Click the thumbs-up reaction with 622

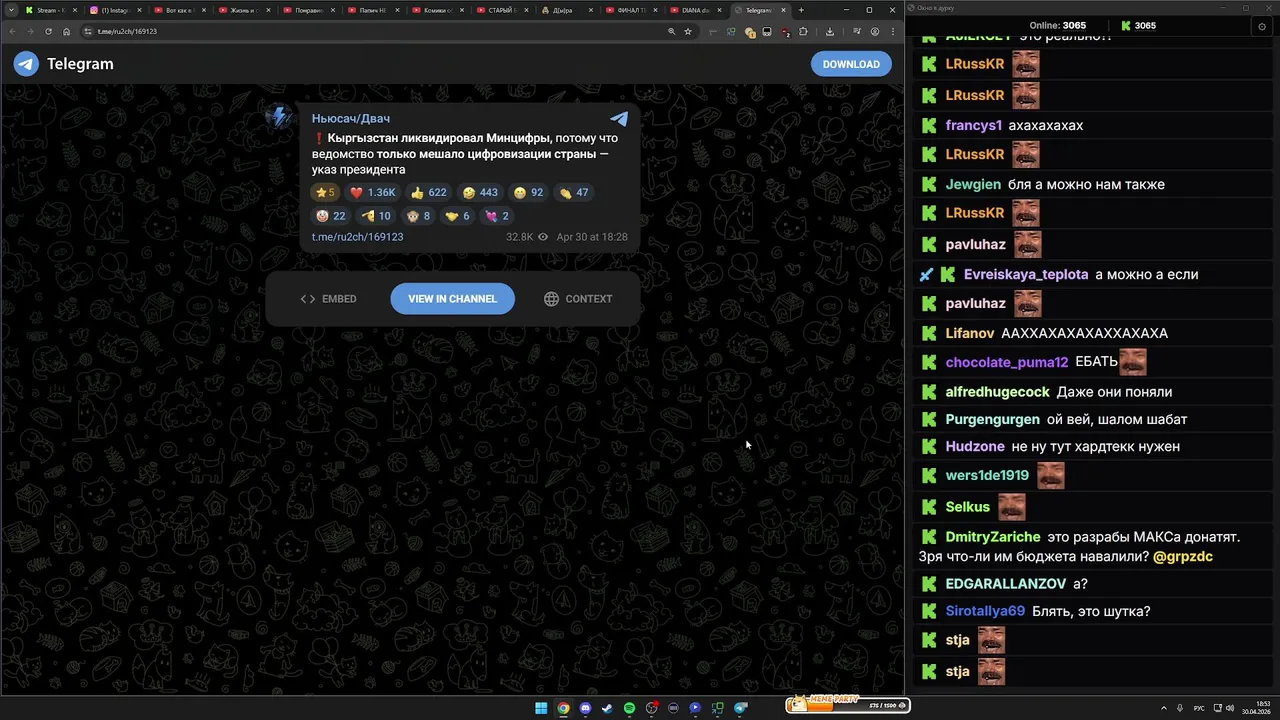tap(429, 192)
